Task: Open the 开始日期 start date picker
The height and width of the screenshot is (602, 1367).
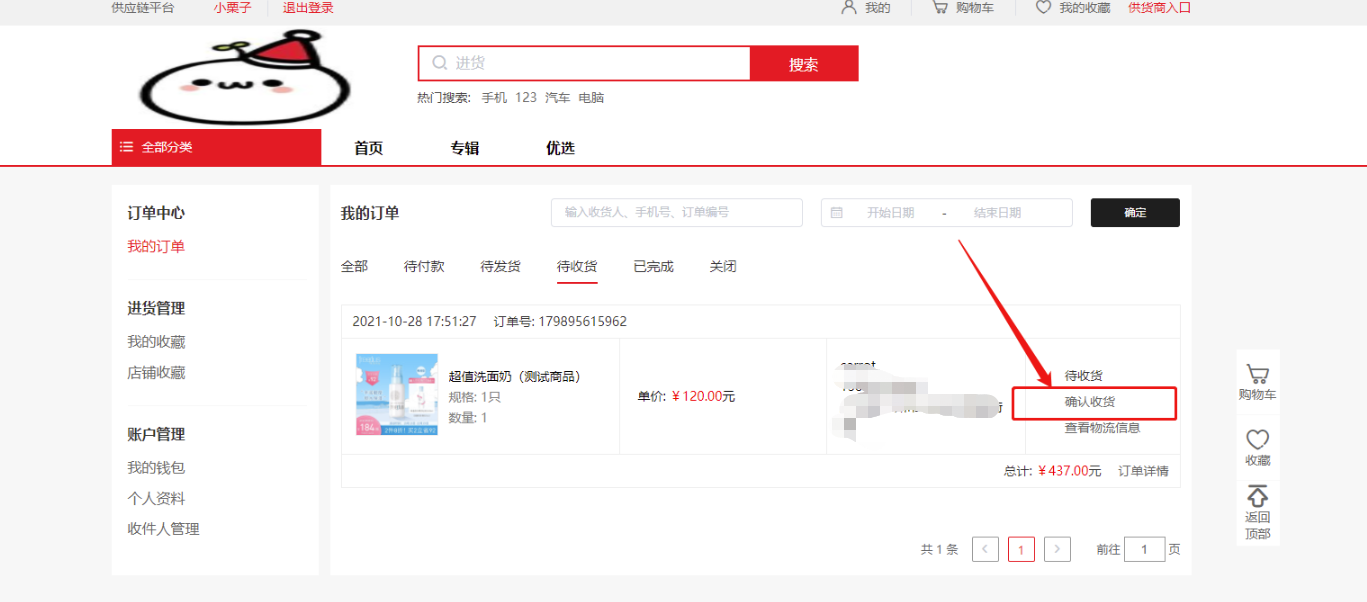Action: point(890,213)
